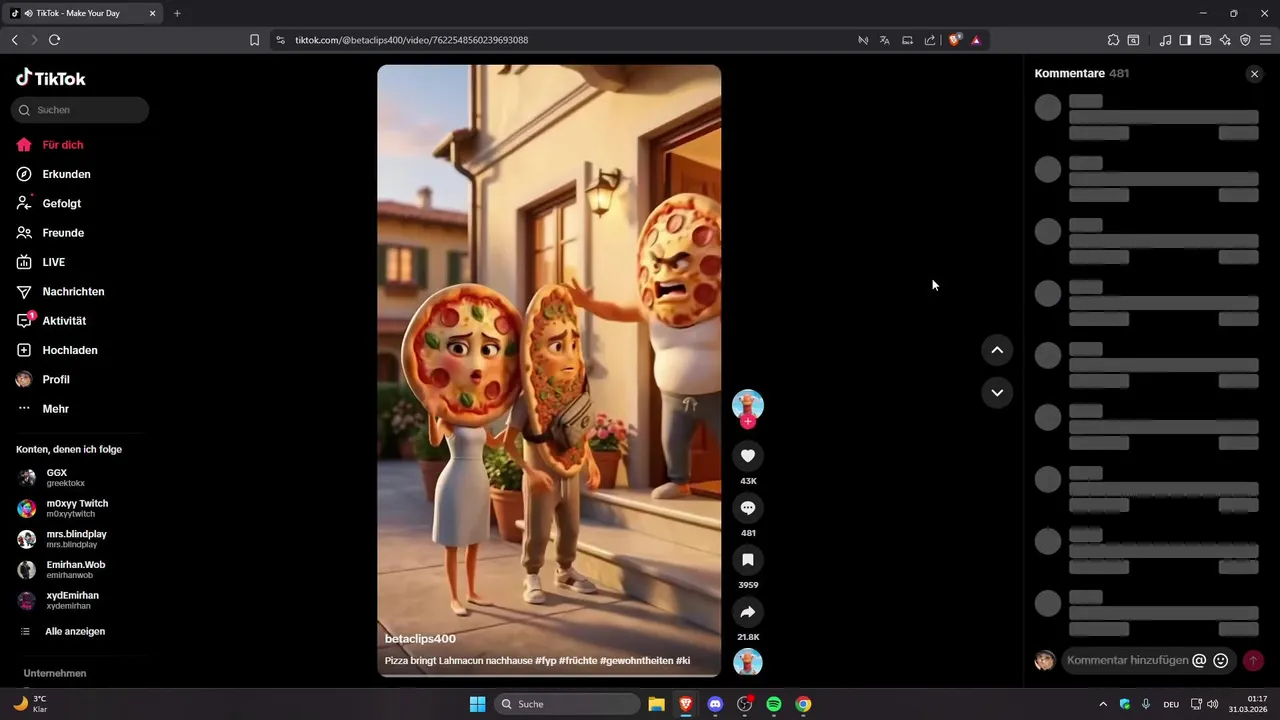1280x720 pixels.
Task: Open Nachrichten in the sidebar
Action: tap(73, 291)
